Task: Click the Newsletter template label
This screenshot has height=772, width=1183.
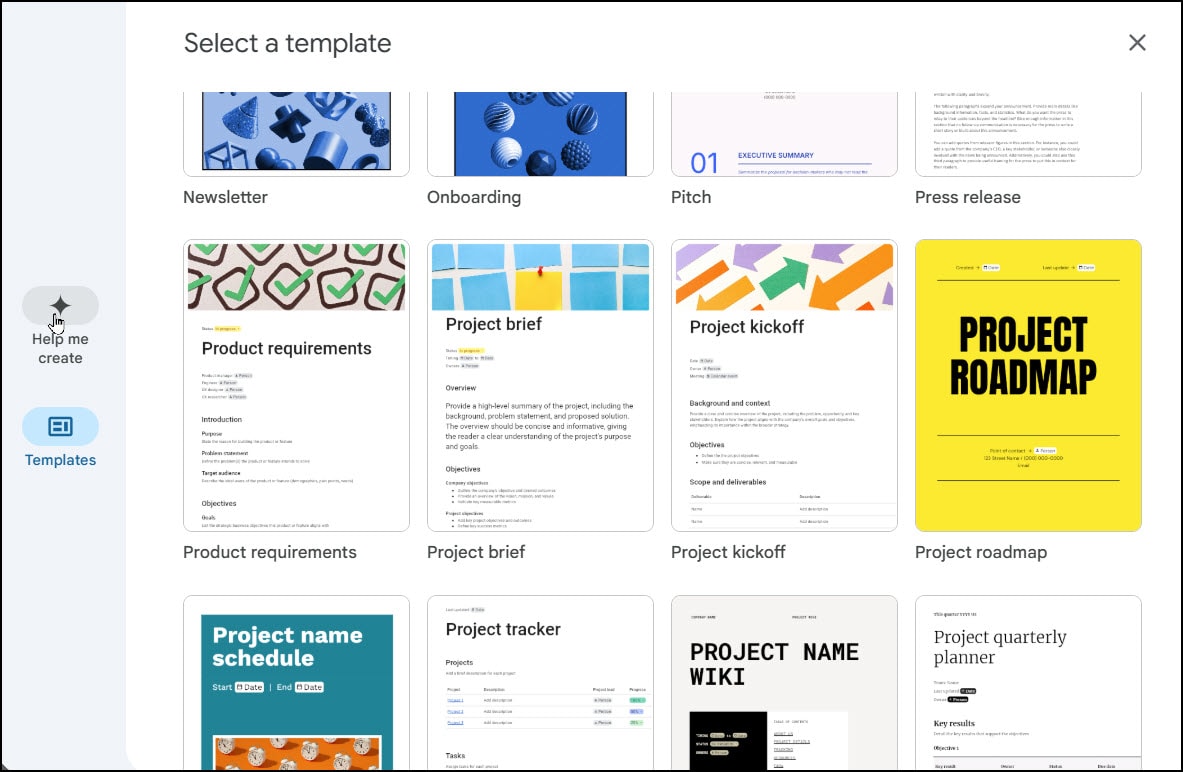Action: (x=225, y=197)
